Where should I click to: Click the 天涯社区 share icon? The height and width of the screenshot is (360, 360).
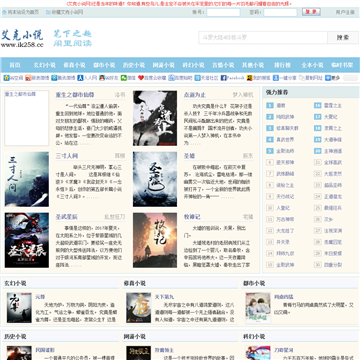198,78
